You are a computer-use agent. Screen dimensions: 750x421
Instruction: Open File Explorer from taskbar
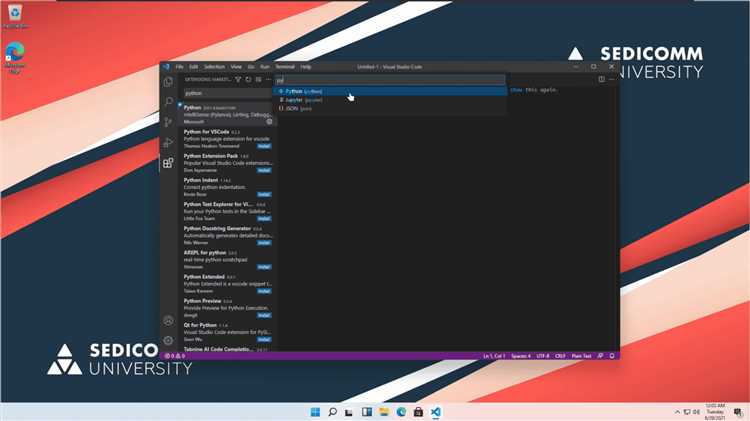click(384, 412)
